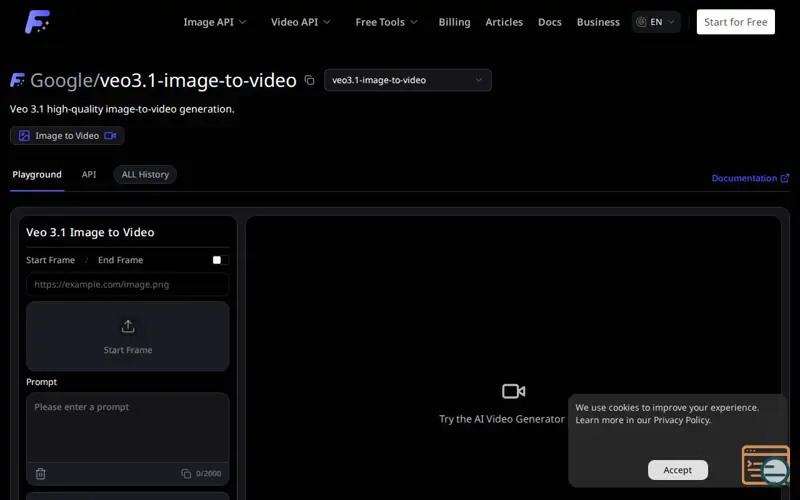
Task: Open the EN language selector
Action: pyautogui.click(x=656, y=22)
